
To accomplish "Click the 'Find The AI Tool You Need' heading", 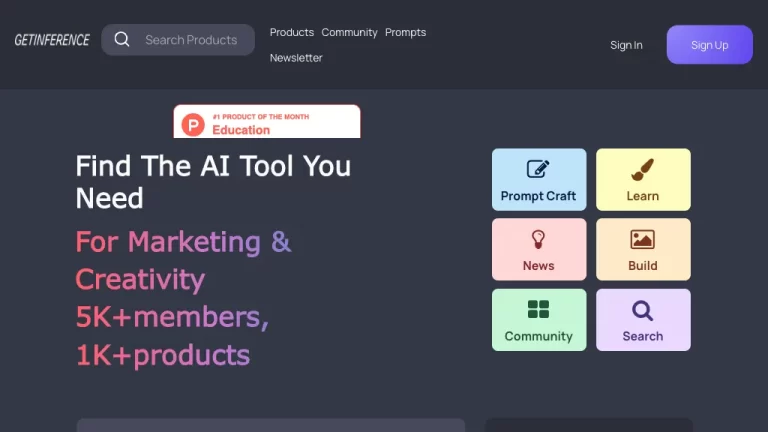I will tap(213, 181).
